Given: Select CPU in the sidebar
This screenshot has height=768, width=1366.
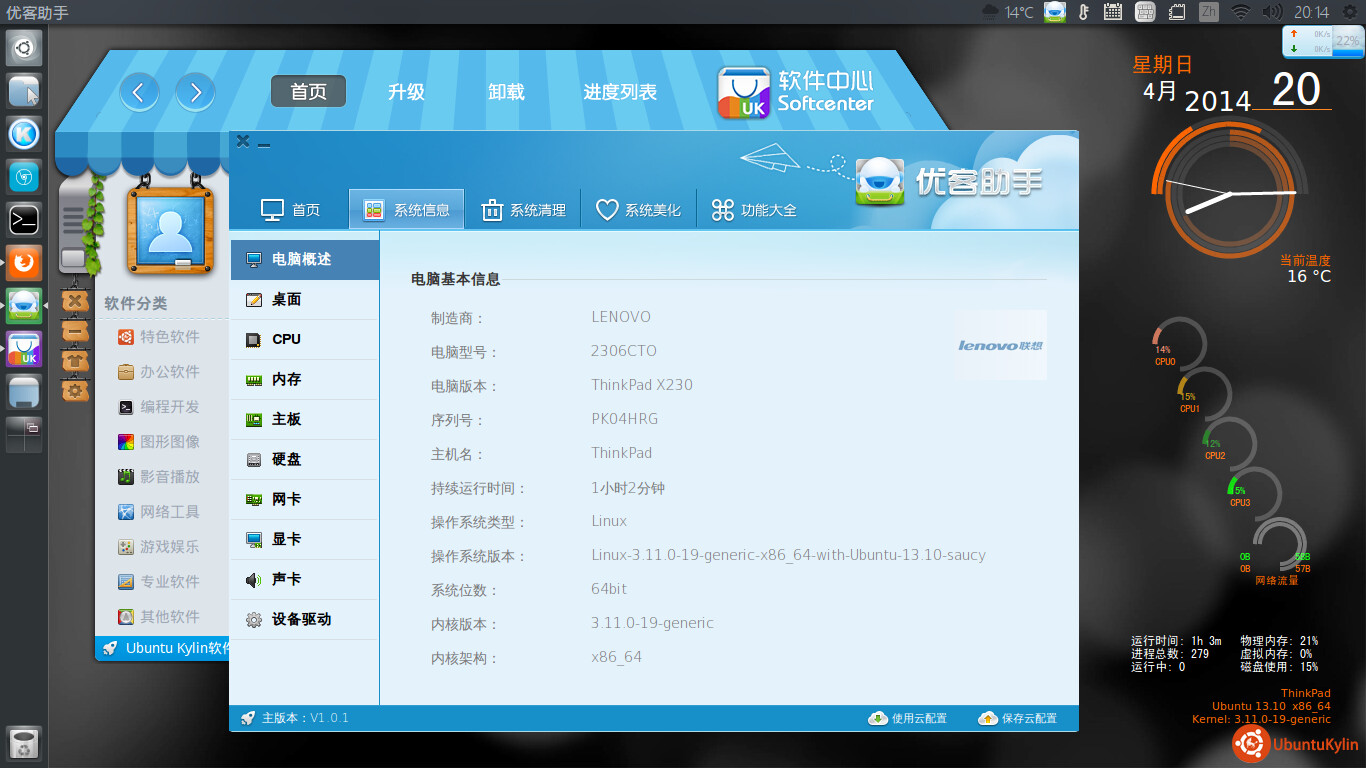Looking at the screenshot, I should [286, 339].
